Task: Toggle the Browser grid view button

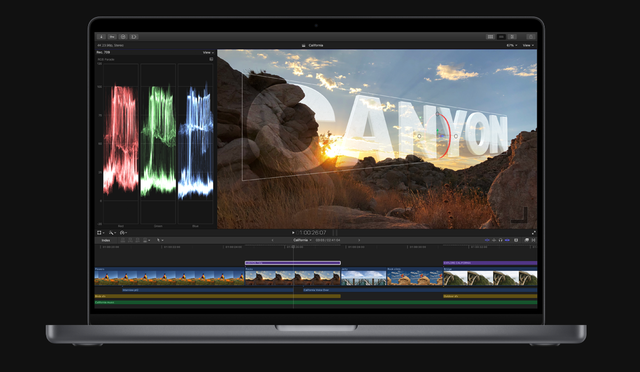Action: 490,37
